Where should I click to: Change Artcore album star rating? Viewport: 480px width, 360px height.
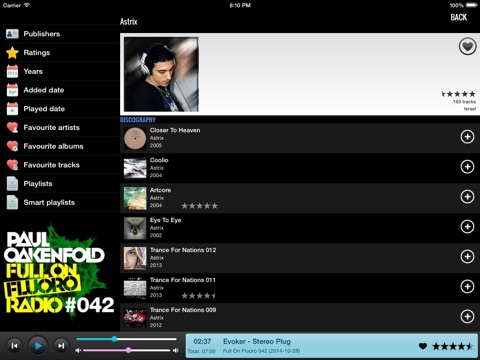click(x=199, y=206)
